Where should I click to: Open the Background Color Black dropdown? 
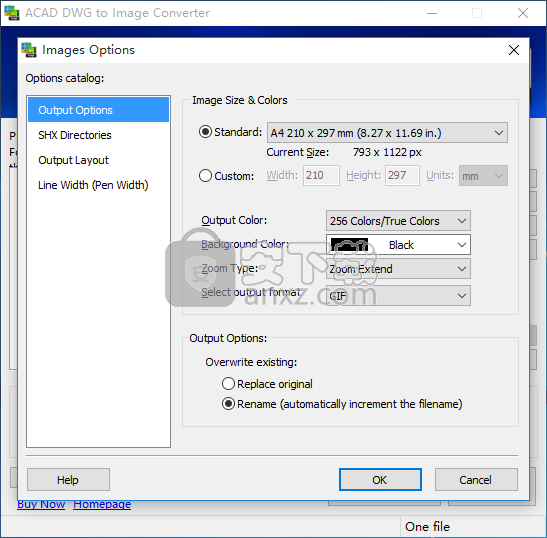398,245
